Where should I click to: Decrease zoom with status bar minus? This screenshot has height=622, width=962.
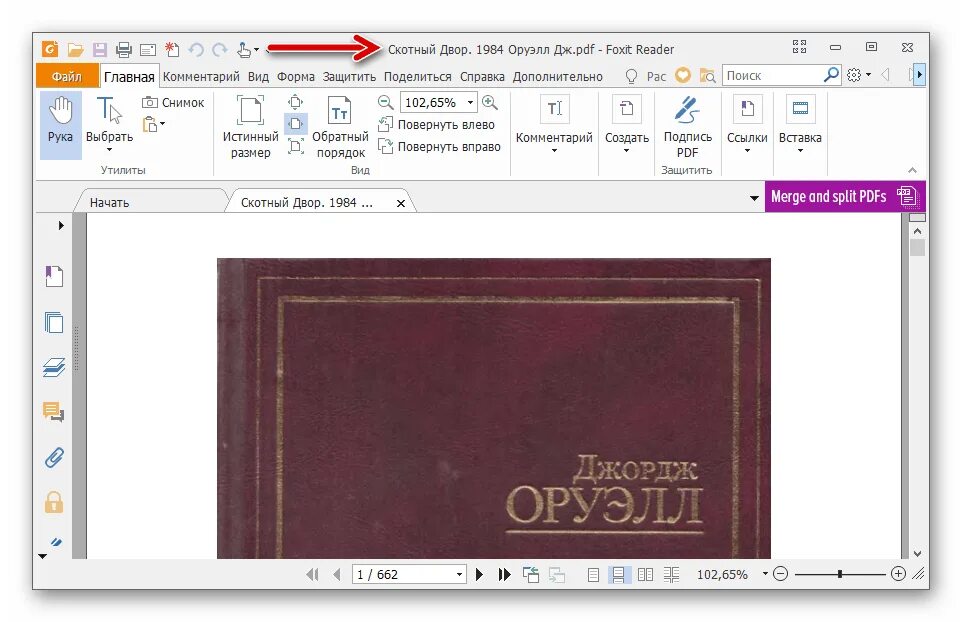tap(780, 574)
